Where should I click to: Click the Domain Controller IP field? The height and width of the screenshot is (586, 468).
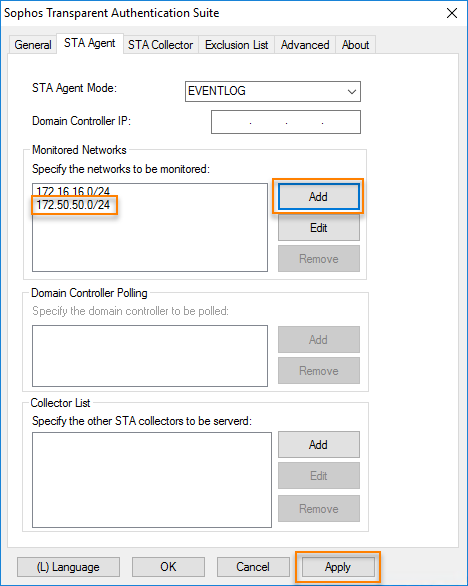[x=286, y=122]
